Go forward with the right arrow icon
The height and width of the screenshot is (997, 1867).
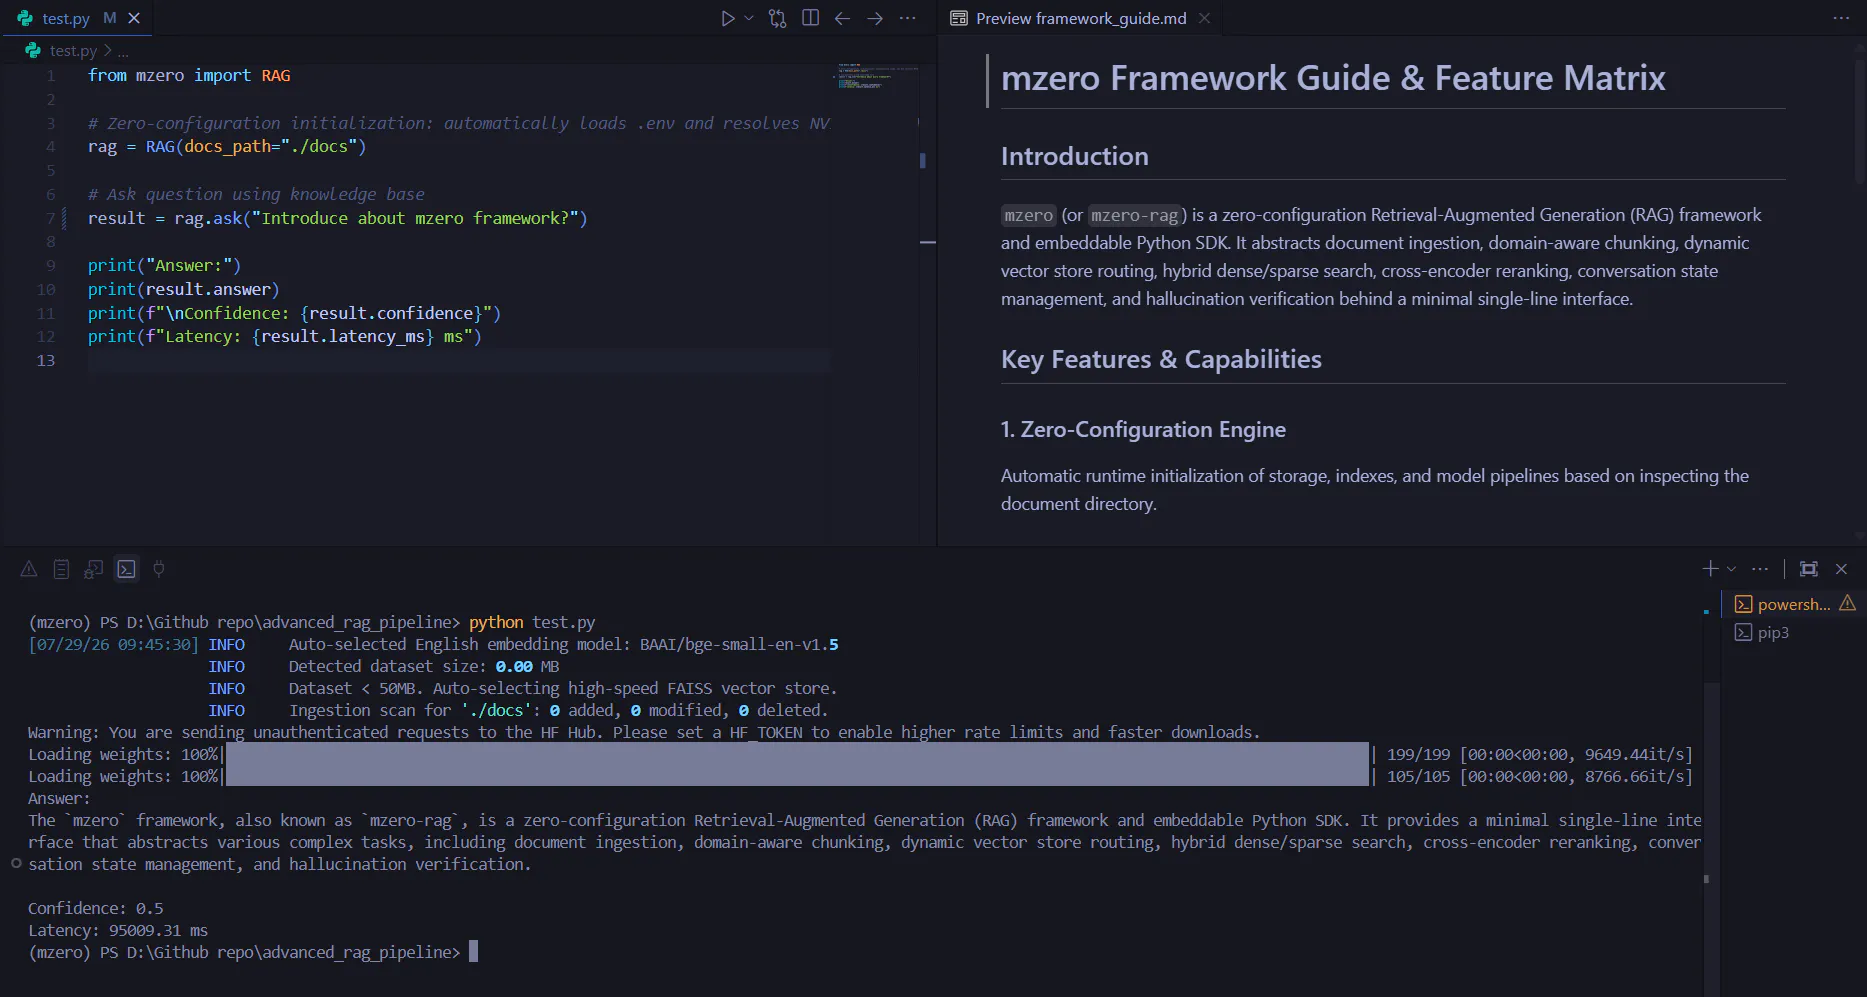point(875,18)
